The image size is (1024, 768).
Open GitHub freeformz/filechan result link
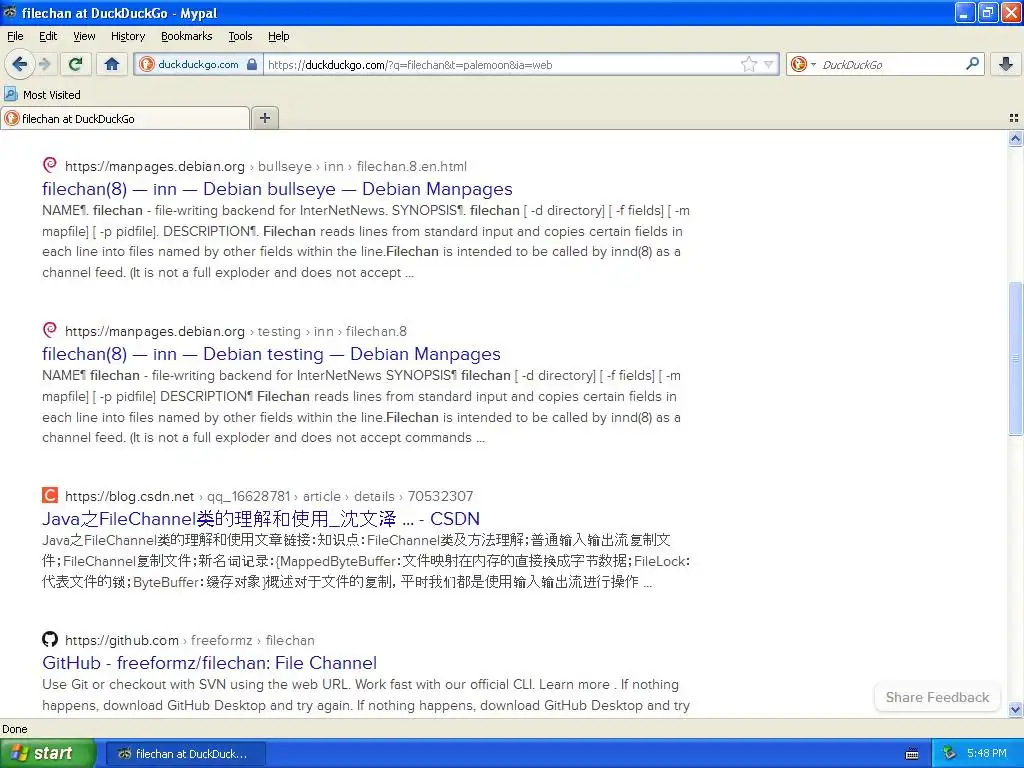pyautogui.click(x=209, y=663)
